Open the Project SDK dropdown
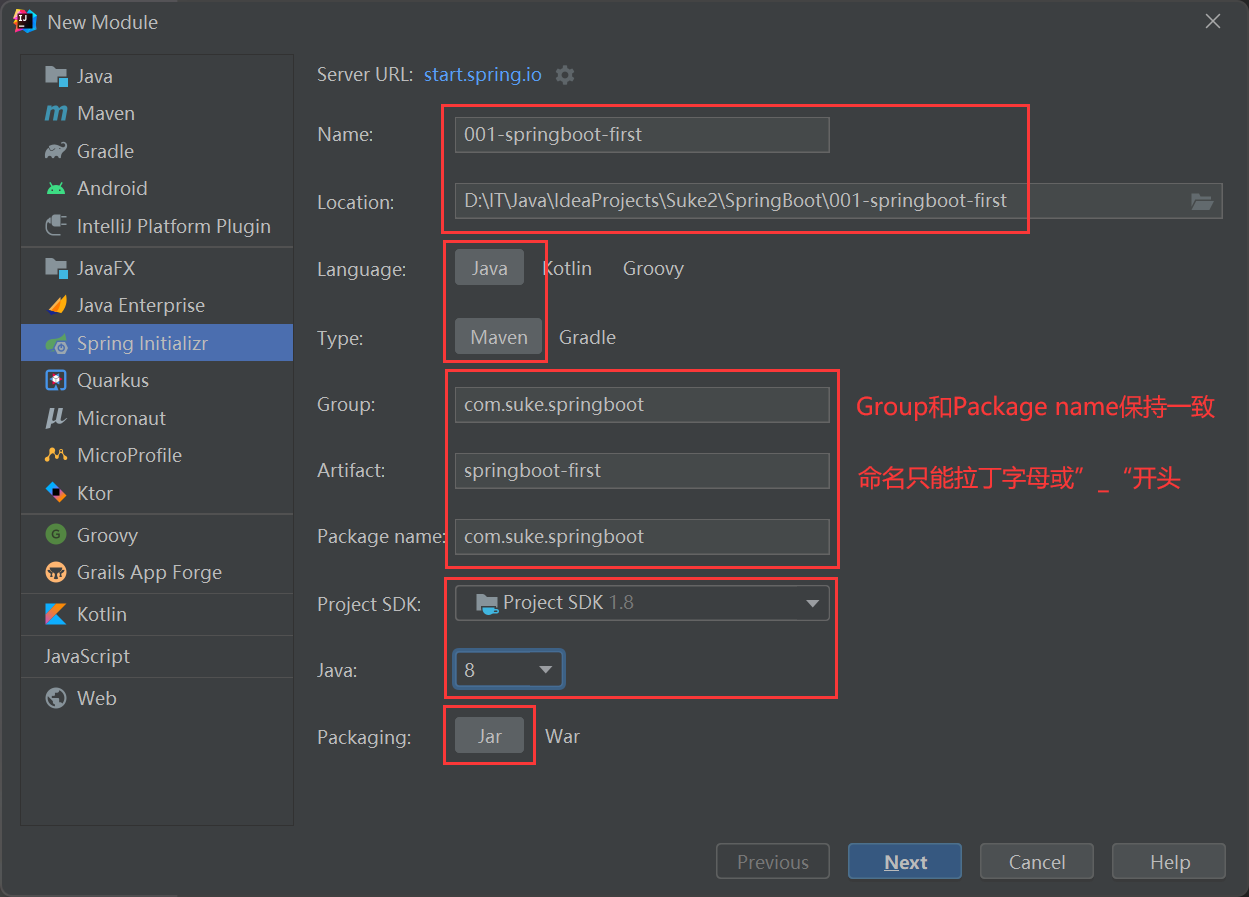 click(811, 602)
